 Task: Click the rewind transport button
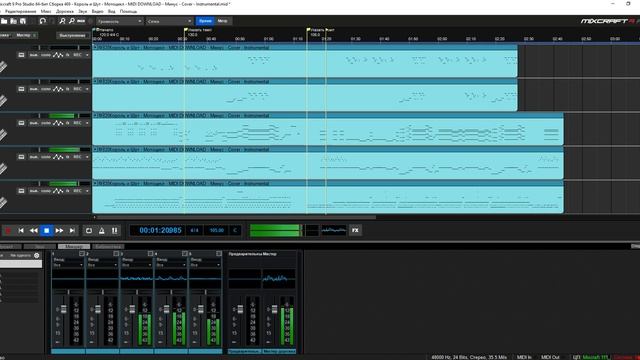33,231
